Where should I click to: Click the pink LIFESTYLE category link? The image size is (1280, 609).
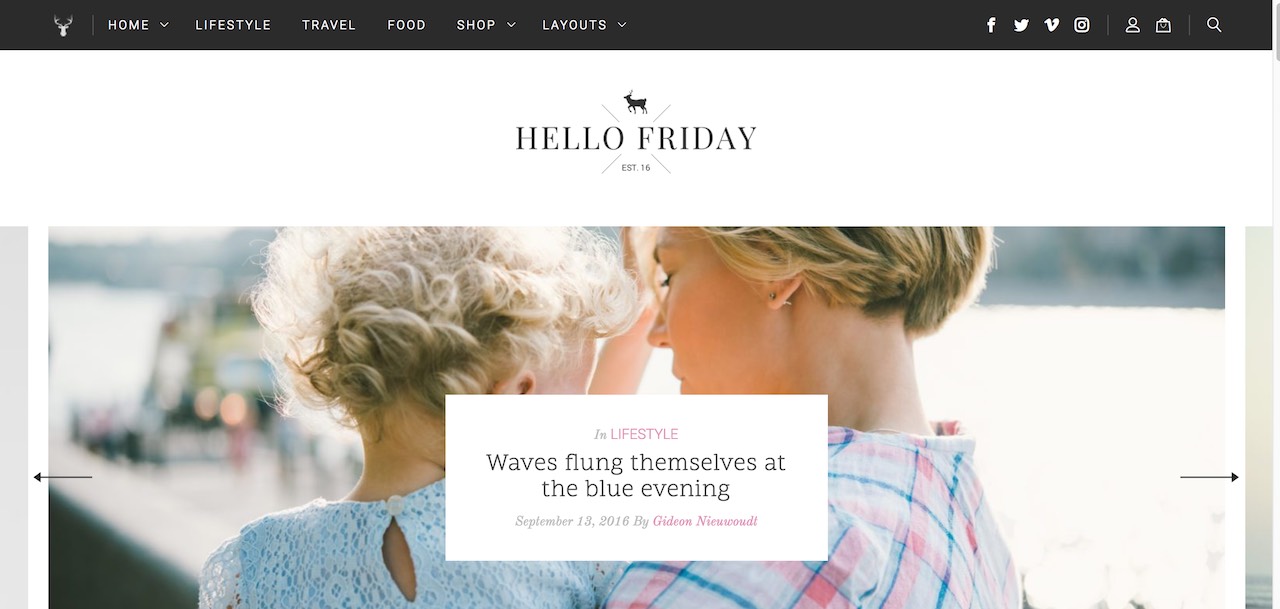[x=644, y=434]
